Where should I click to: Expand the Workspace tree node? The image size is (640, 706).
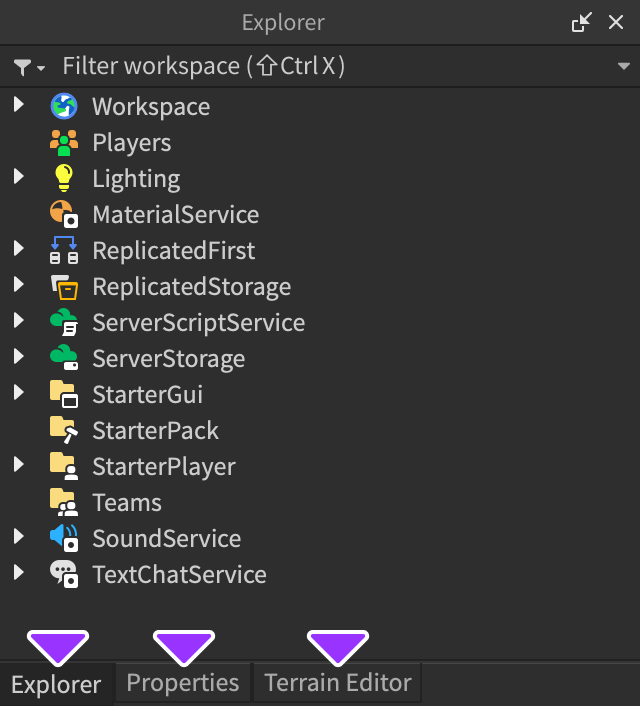tap(18, 106)
